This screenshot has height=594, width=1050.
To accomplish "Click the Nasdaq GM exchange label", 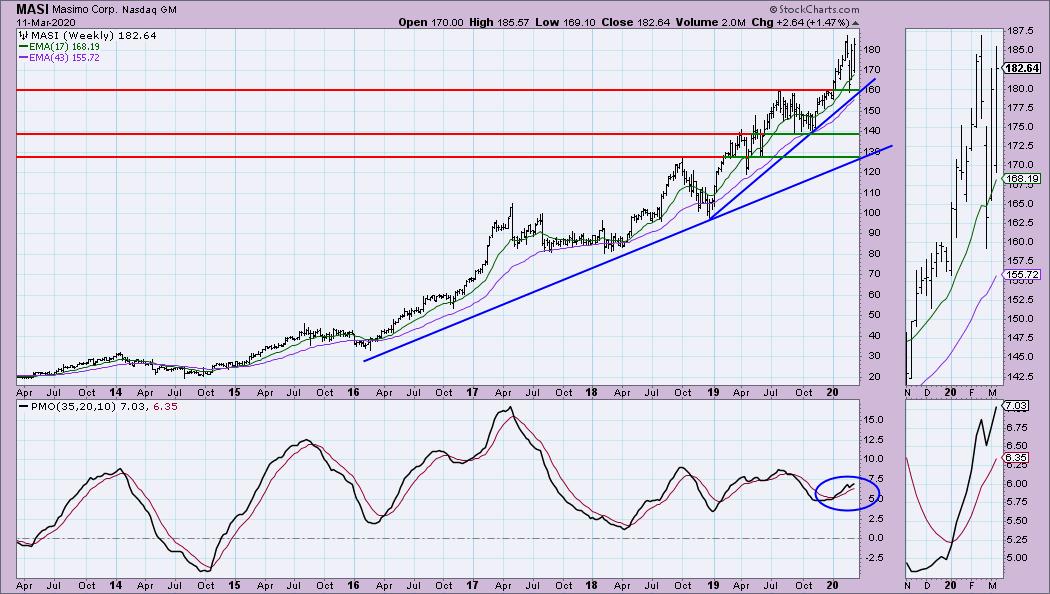I will point(149,10).
